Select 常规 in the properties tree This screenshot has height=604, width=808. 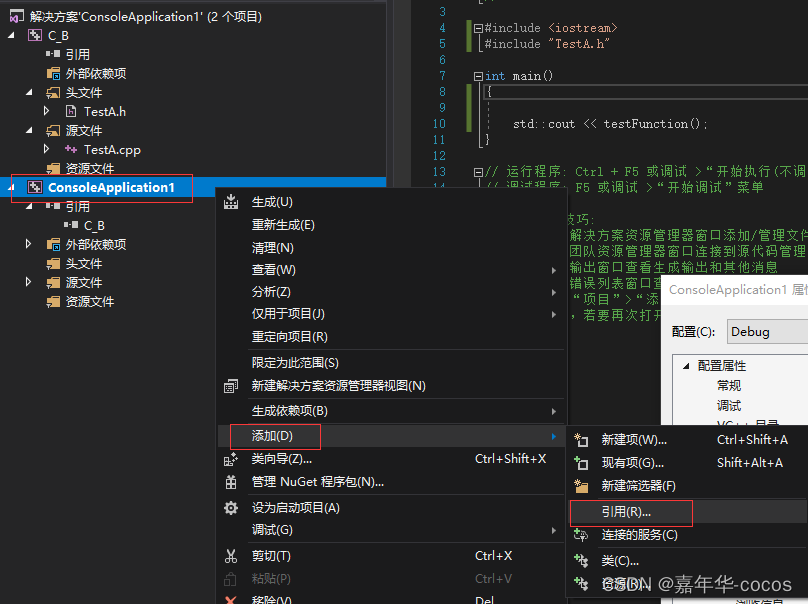coord(729,385)
